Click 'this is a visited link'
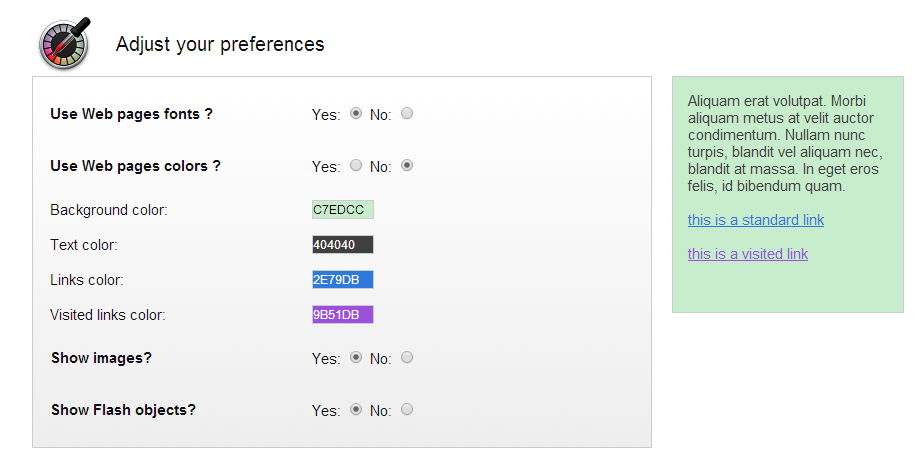 [747, 254]
